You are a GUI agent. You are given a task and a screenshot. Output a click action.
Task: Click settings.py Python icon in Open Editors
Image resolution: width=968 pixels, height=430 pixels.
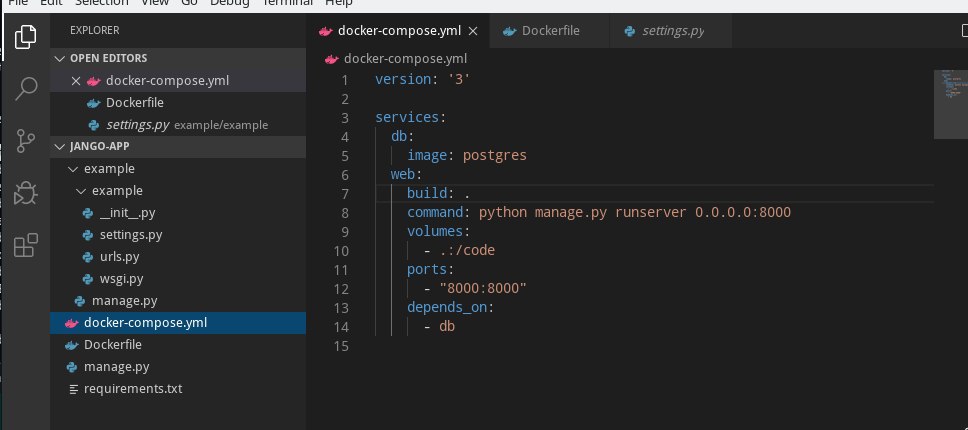[x=94, y=125]
